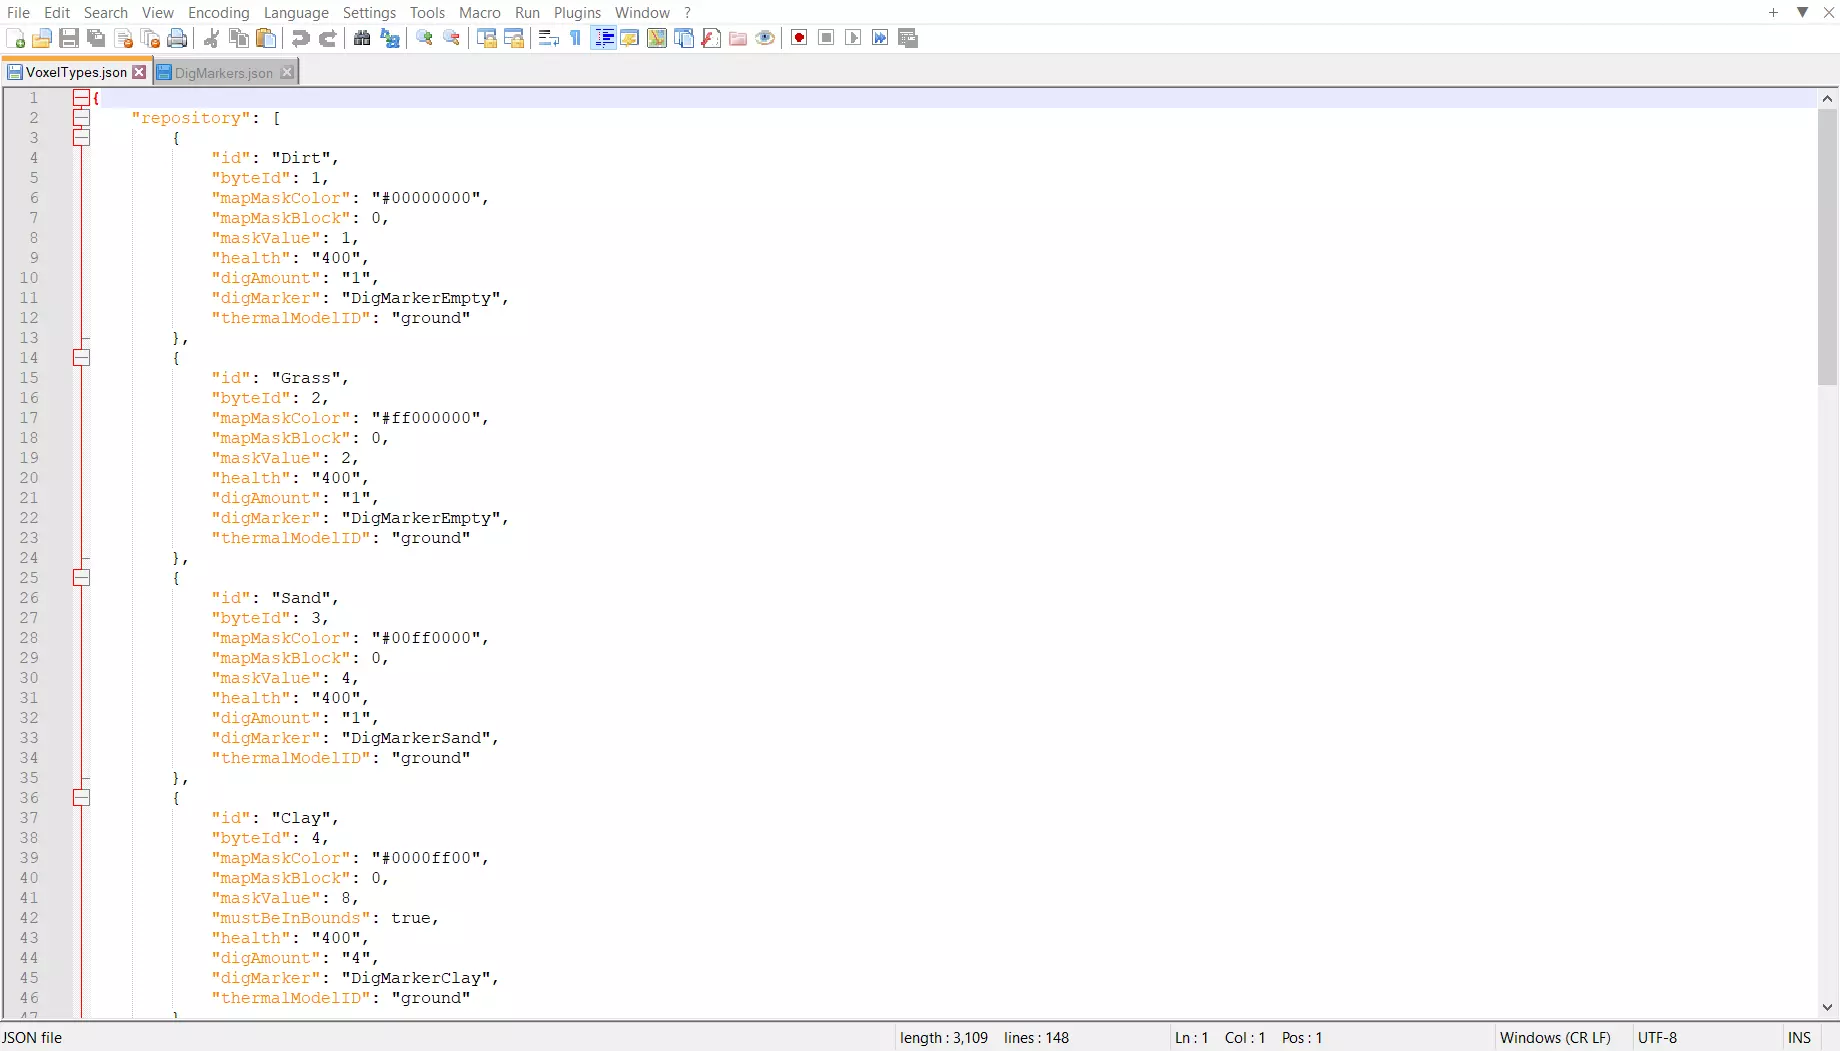Zoom in on the editor text

tap(425, 38)
